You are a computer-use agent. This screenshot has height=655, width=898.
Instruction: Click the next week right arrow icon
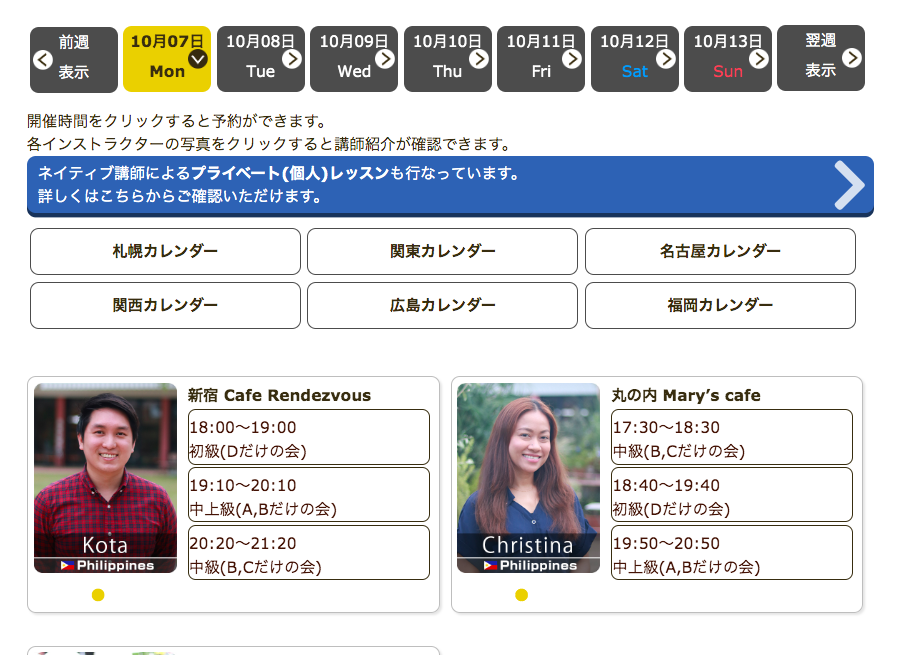pos(851,58)
